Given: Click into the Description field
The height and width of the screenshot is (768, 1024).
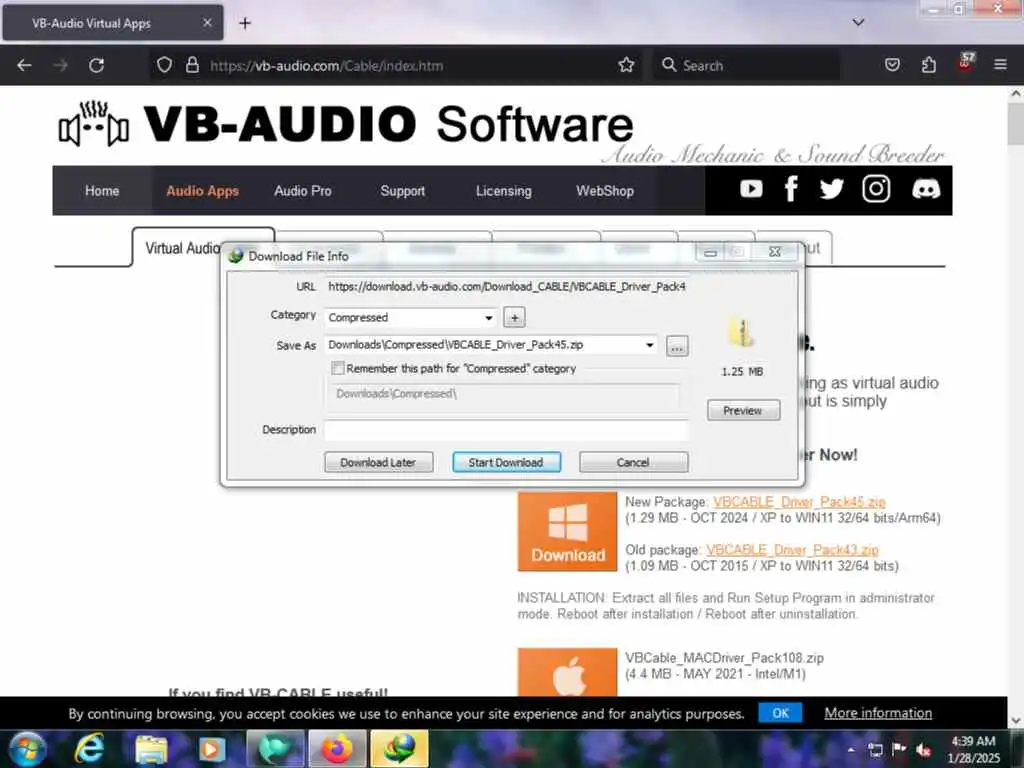Looking at the screenshot, I should [x=506, y=430].
